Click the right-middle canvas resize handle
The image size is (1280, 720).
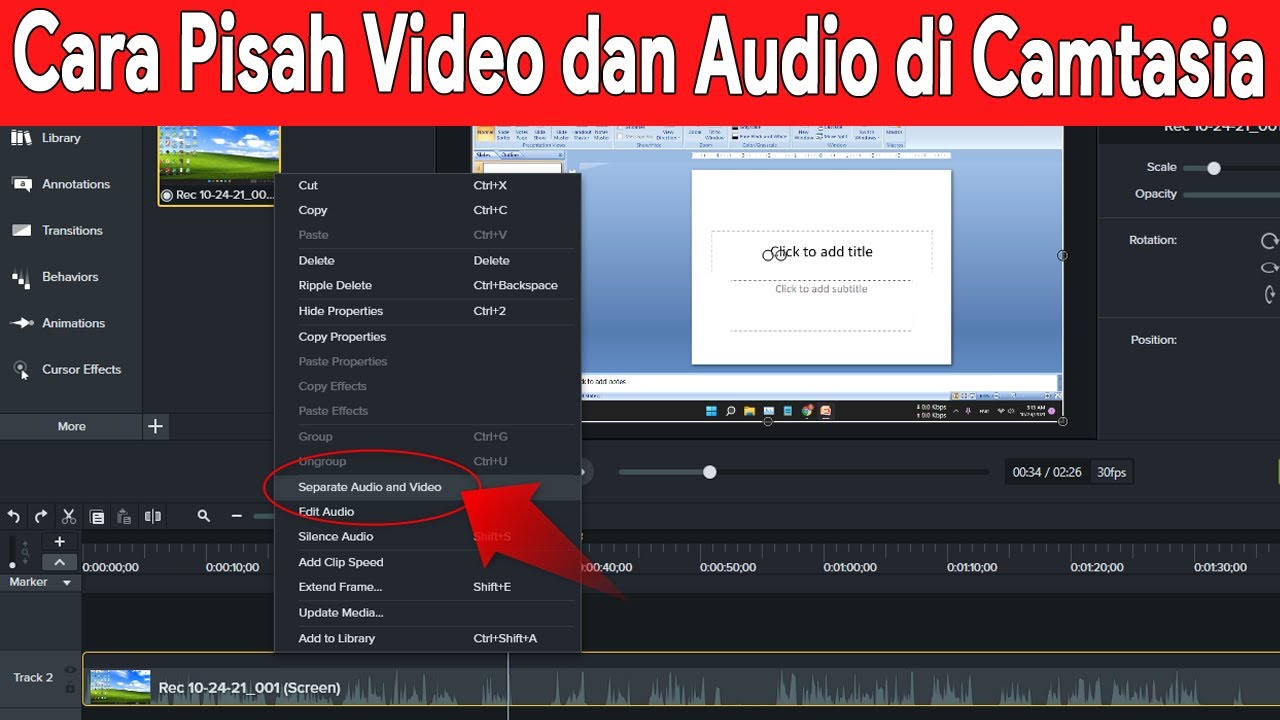coord(1062,255)
